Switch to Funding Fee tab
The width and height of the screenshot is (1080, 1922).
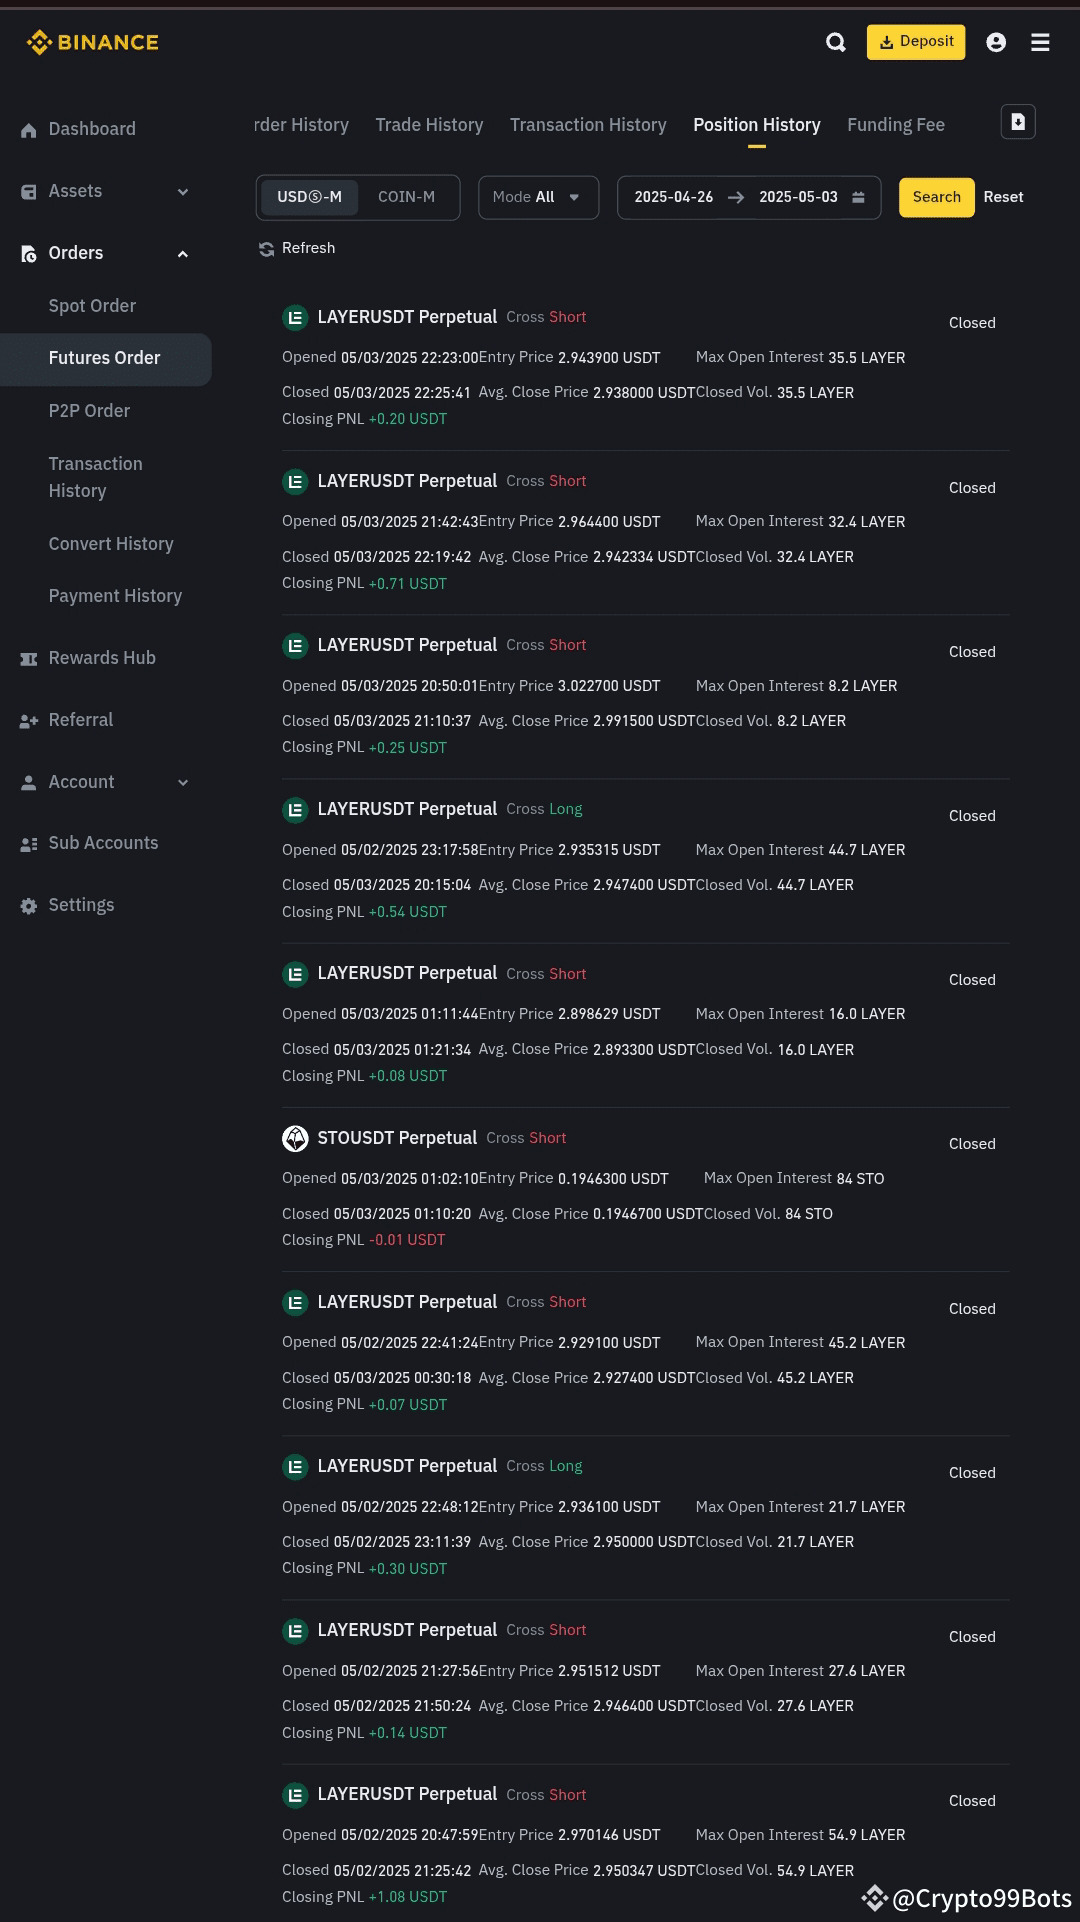[896, 125]
